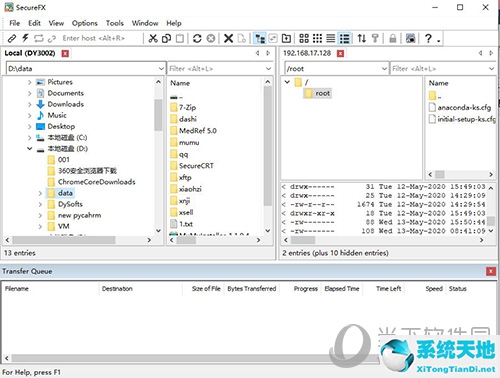Click the Go up to parent folder icon
This screenshot has height=378, width=500.
coord(286,38)
